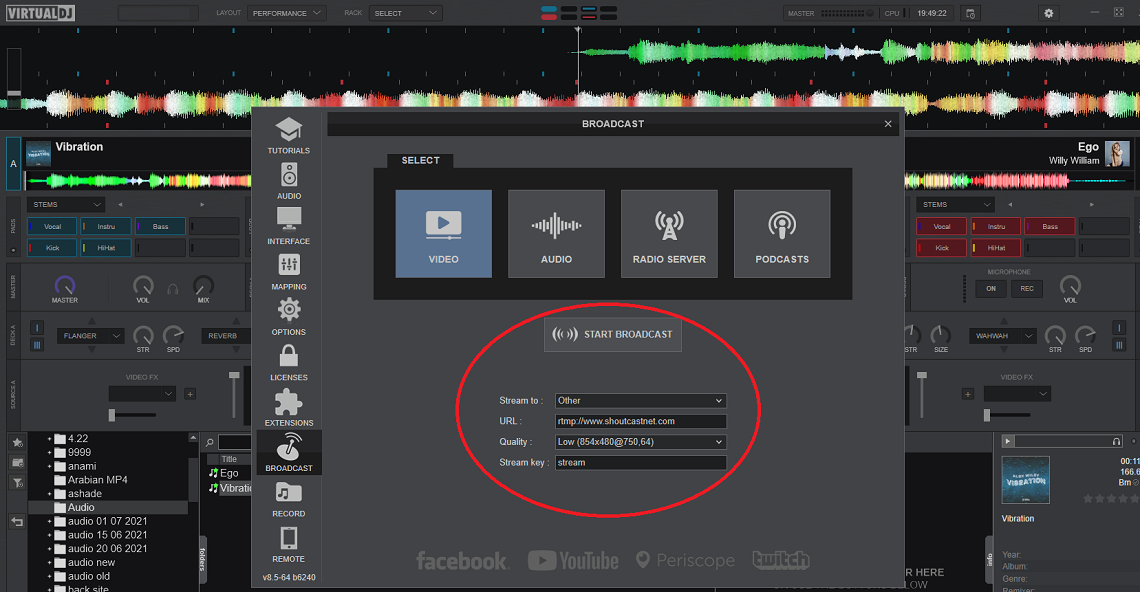Open the Stream to dropdown
1140x592 pixels.
[640, 400]
